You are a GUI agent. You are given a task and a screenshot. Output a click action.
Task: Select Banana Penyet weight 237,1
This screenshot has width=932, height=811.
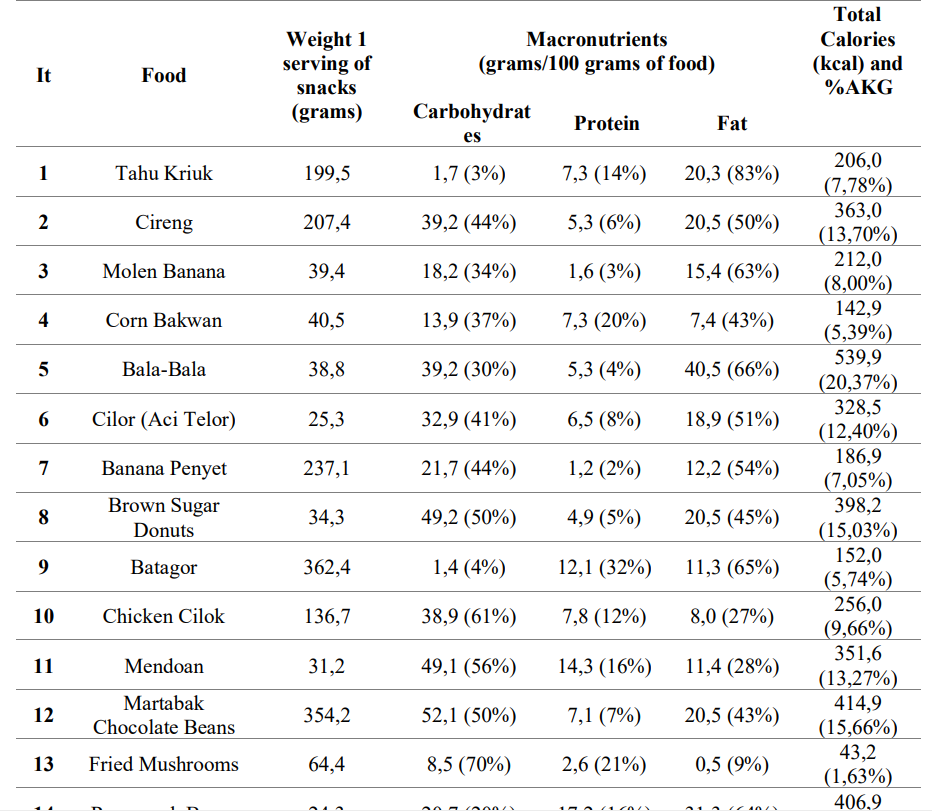[x=327, y=468]
